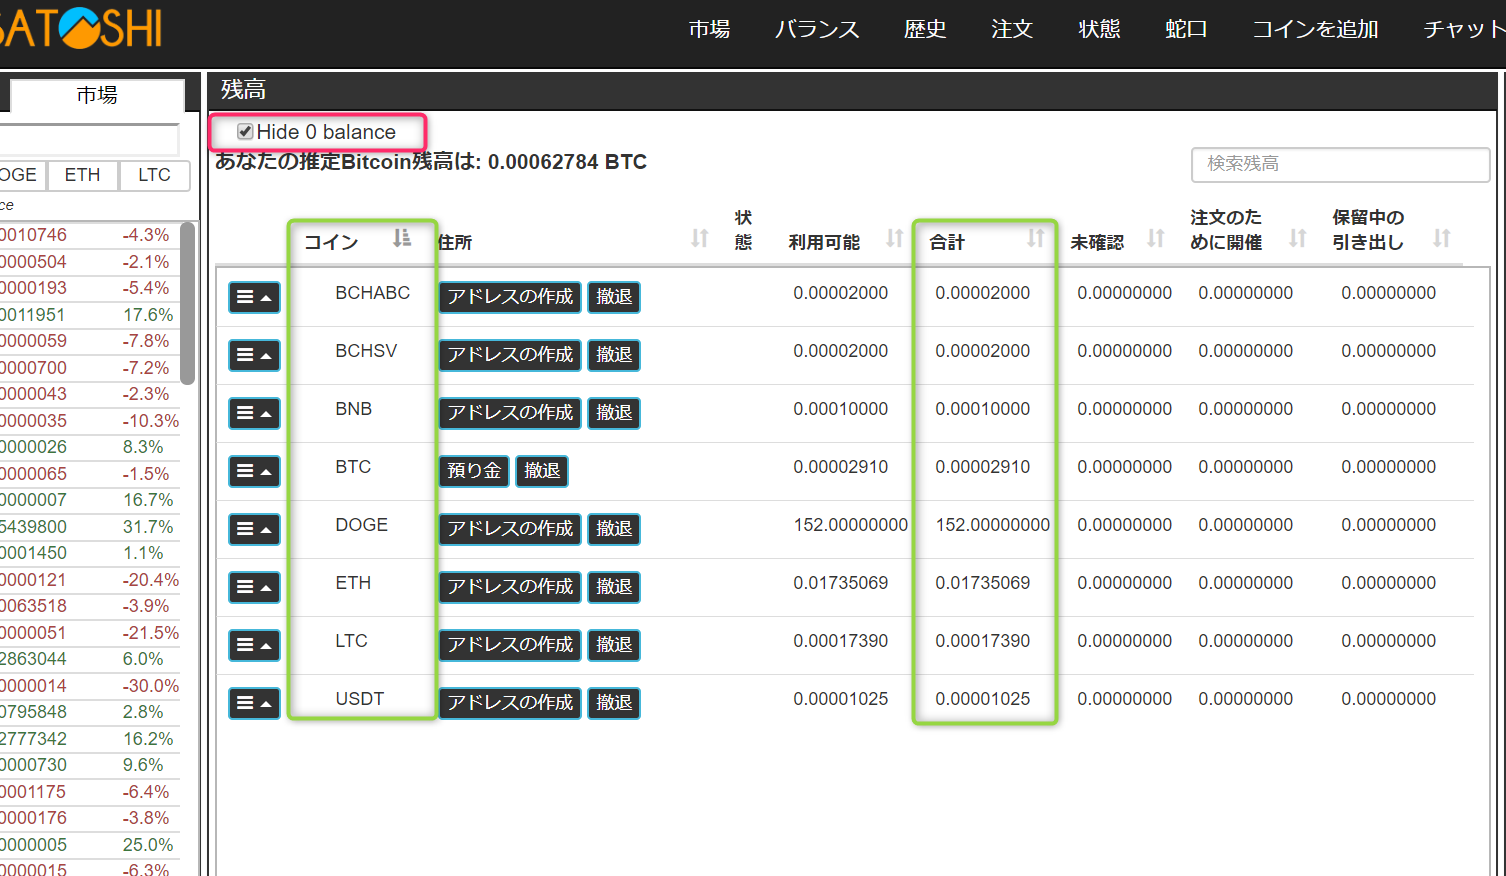Select the market row showing 17.6%
This screenshot has width=1506, height=876.
point(90,315)
